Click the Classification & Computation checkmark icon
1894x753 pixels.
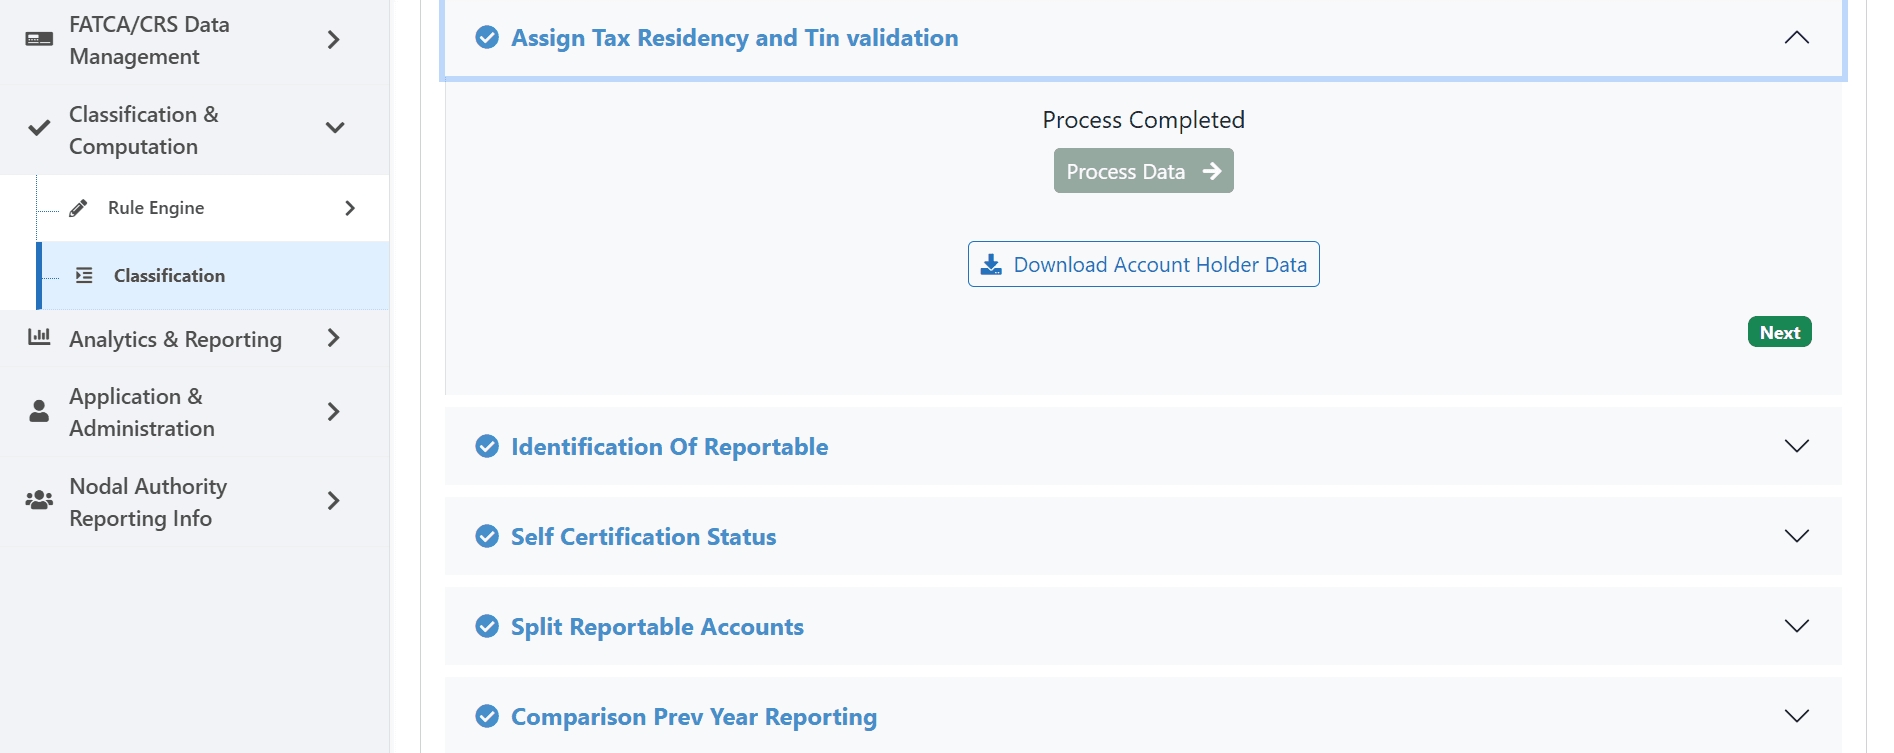click(39, 128)
